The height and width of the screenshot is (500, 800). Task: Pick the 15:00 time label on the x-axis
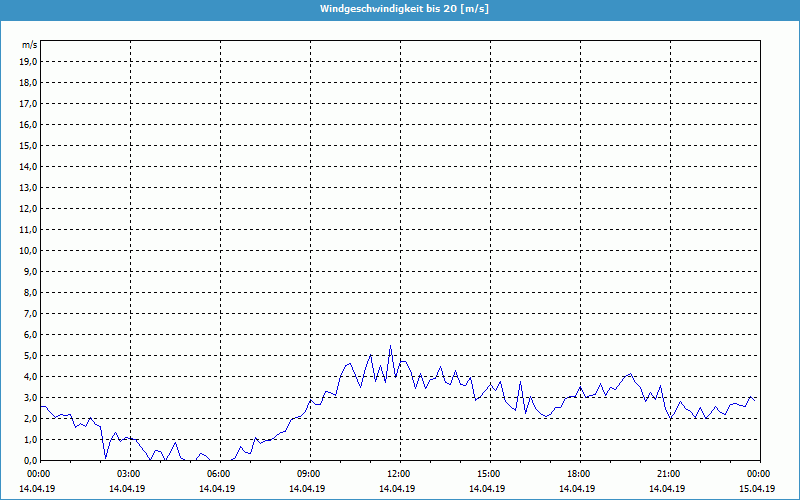coord(487,474)
